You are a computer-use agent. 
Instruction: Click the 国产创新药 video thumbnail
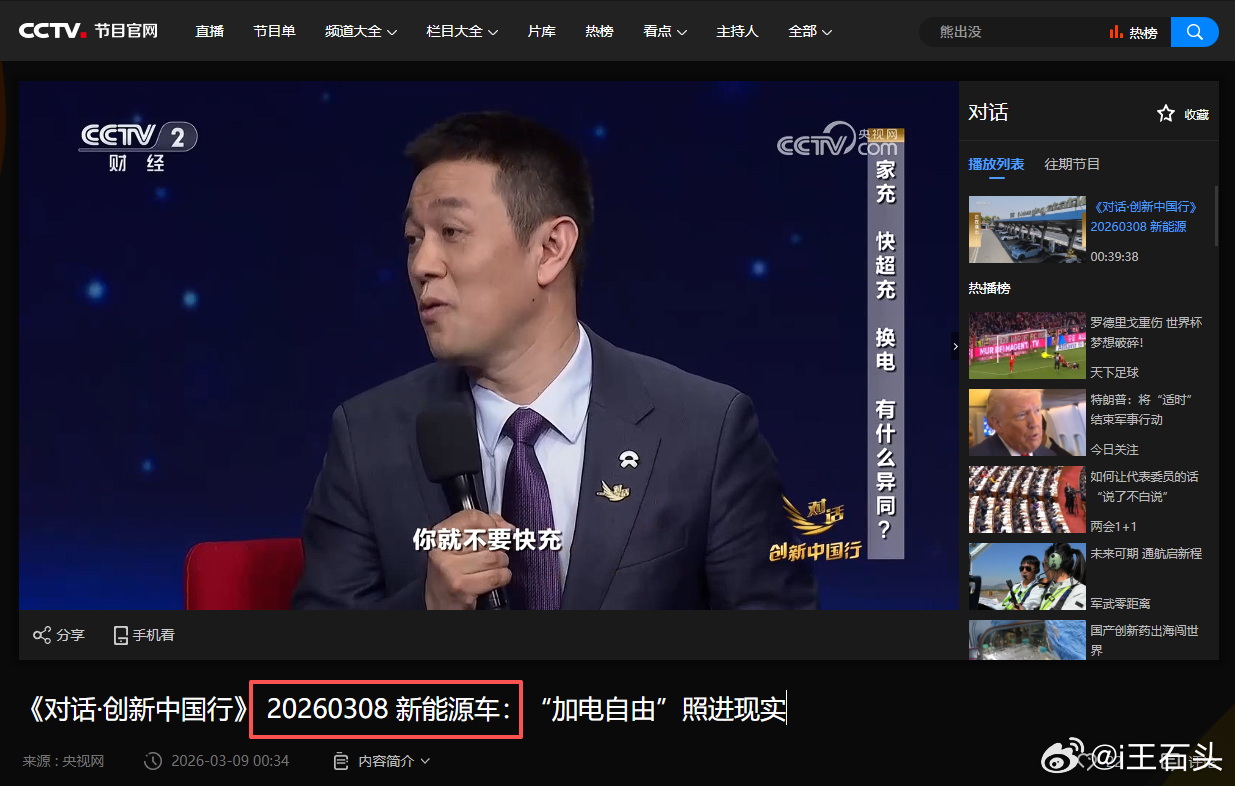[1026, 640]
